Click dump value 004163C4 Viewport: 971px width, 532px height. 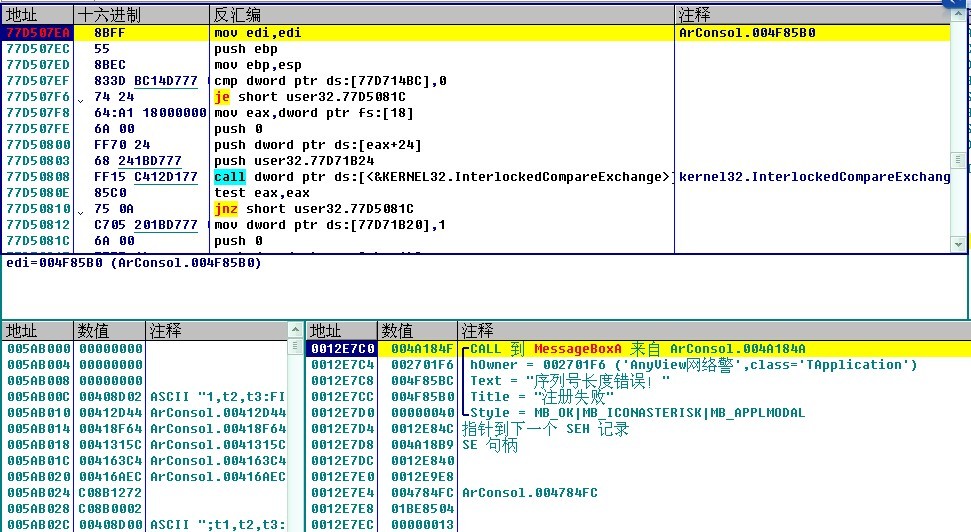pyautogui.click(x=110, y=461)
